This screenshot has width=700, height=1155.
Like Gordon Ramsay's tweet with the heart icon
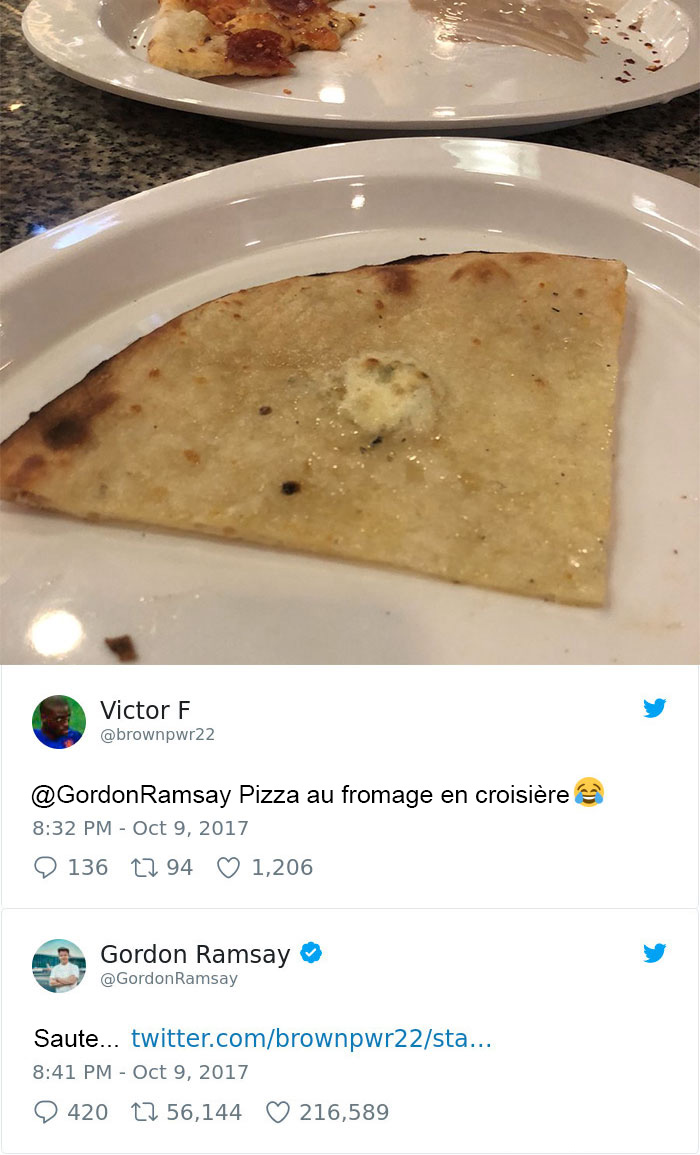[x=277, y=1112]
